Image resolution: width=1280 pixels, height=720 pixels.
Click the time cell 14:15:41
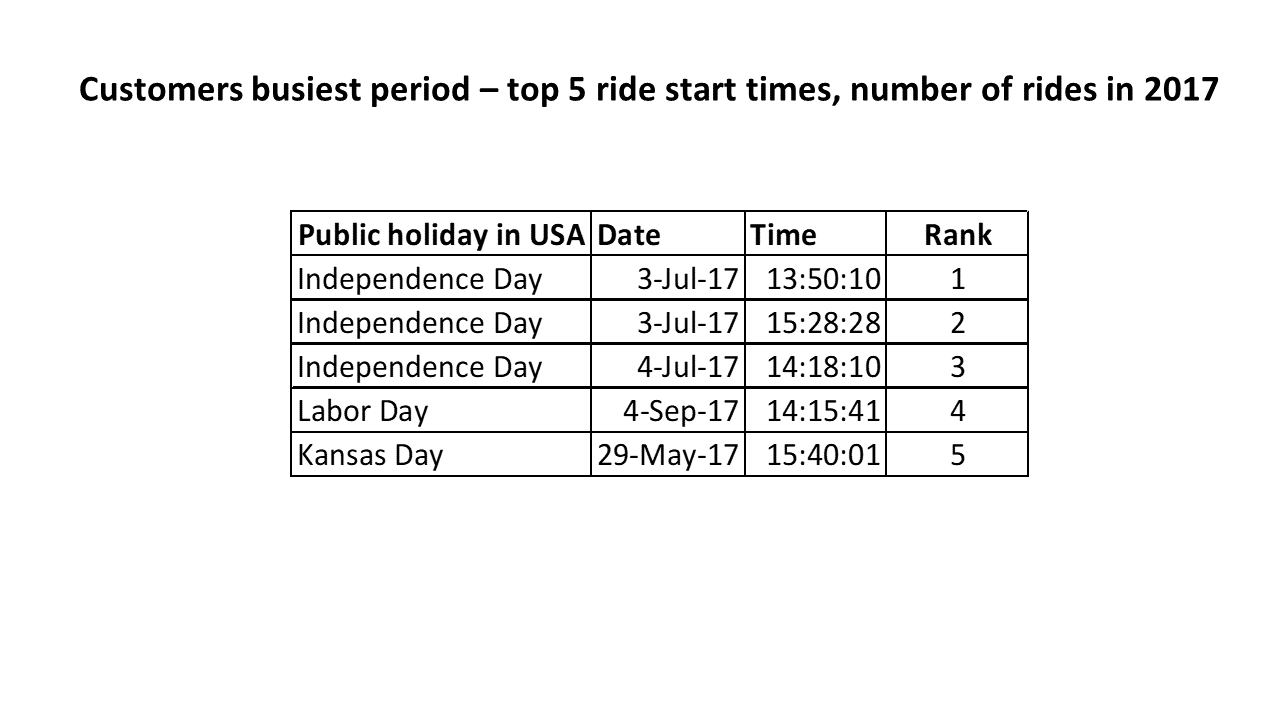pyautogui.click(x=815, y=410)
